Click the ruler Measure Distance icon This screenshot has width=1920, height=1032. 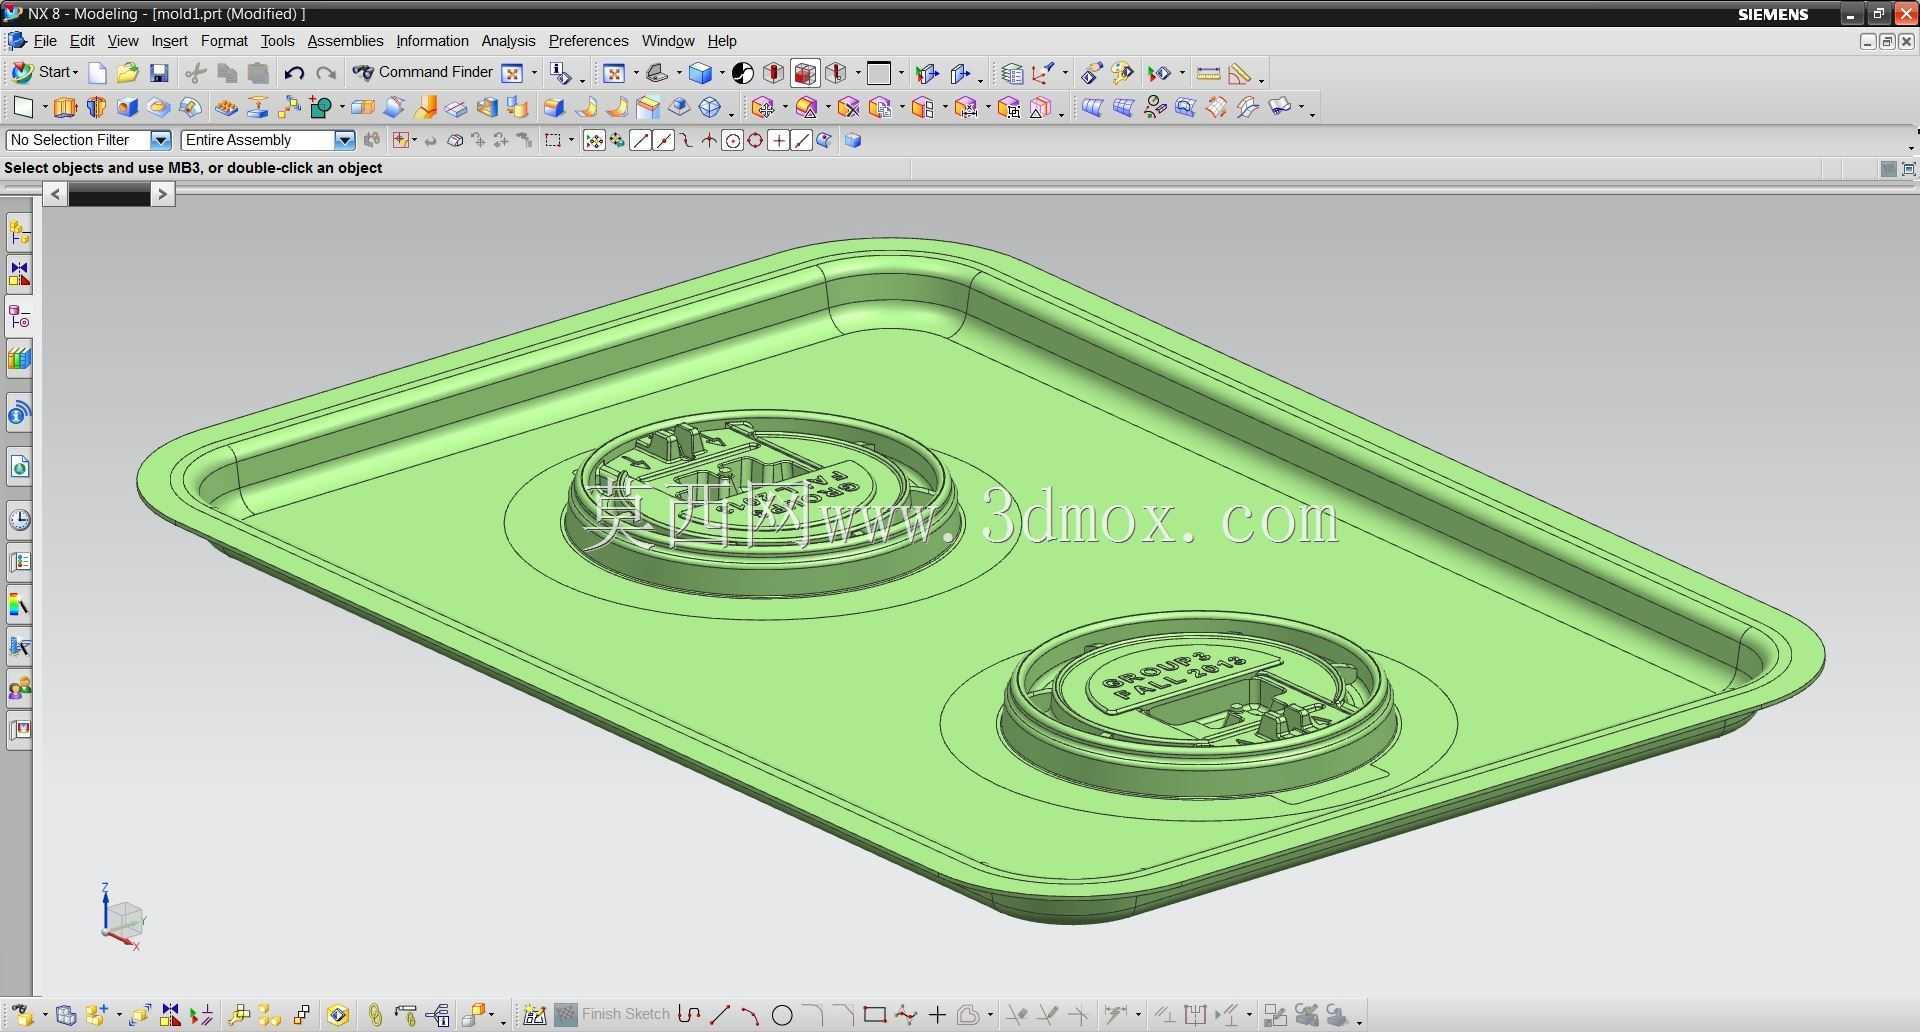(1208, 73)
